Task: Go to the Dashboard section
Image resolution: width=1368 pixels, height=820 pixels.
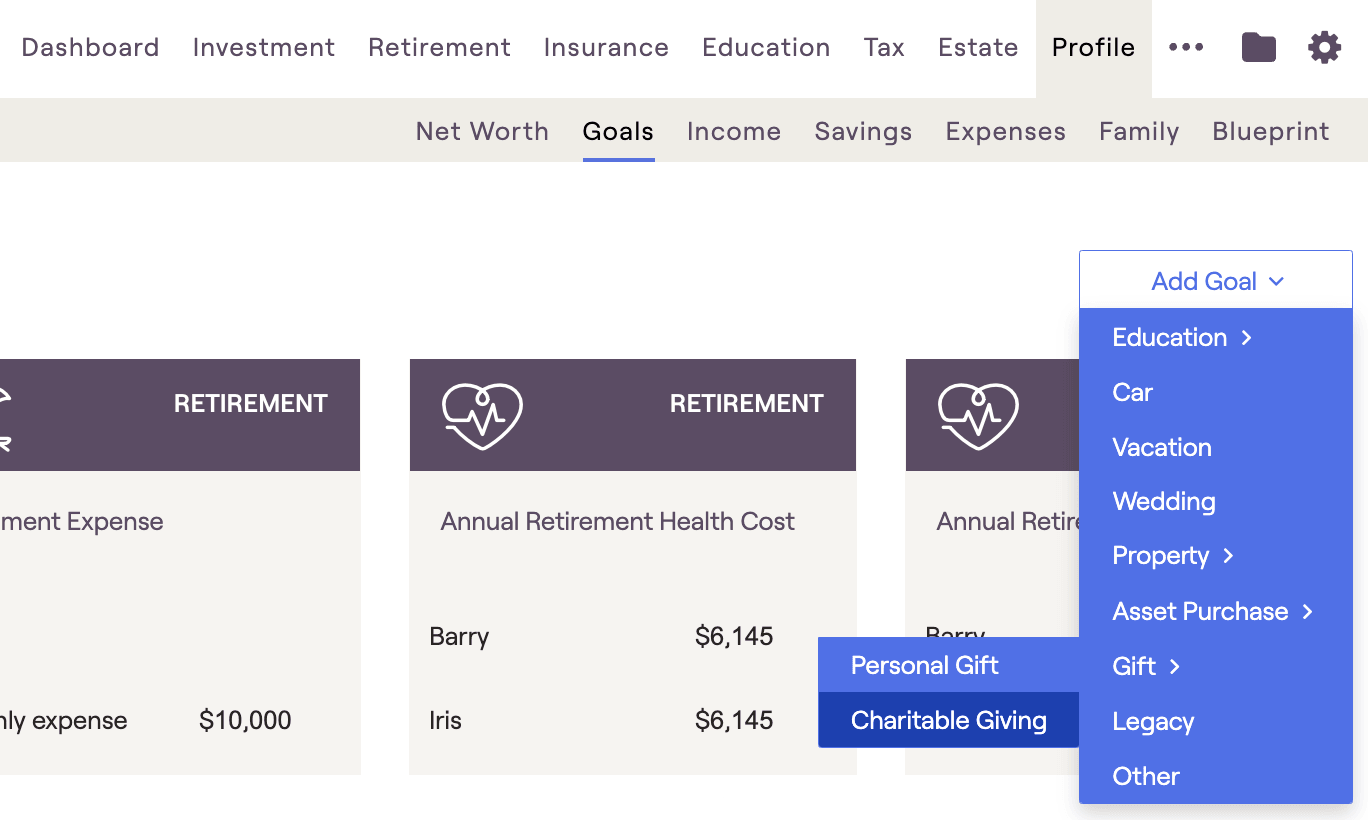Action: click(90, 47)
